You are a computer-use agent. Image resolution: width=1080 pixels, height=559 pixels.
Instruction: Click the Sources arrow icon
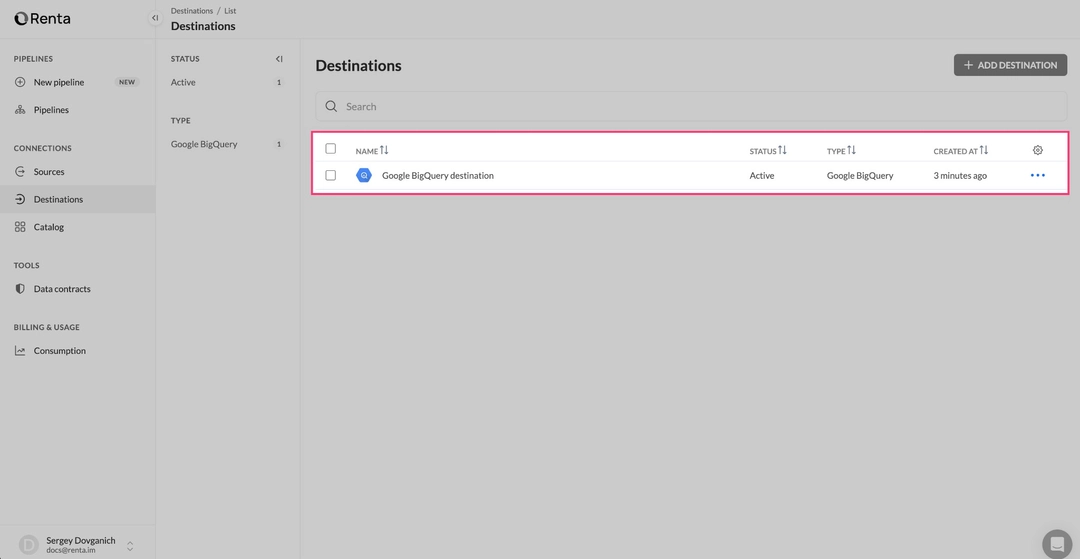pyautogui.click(x=20, y=171)
